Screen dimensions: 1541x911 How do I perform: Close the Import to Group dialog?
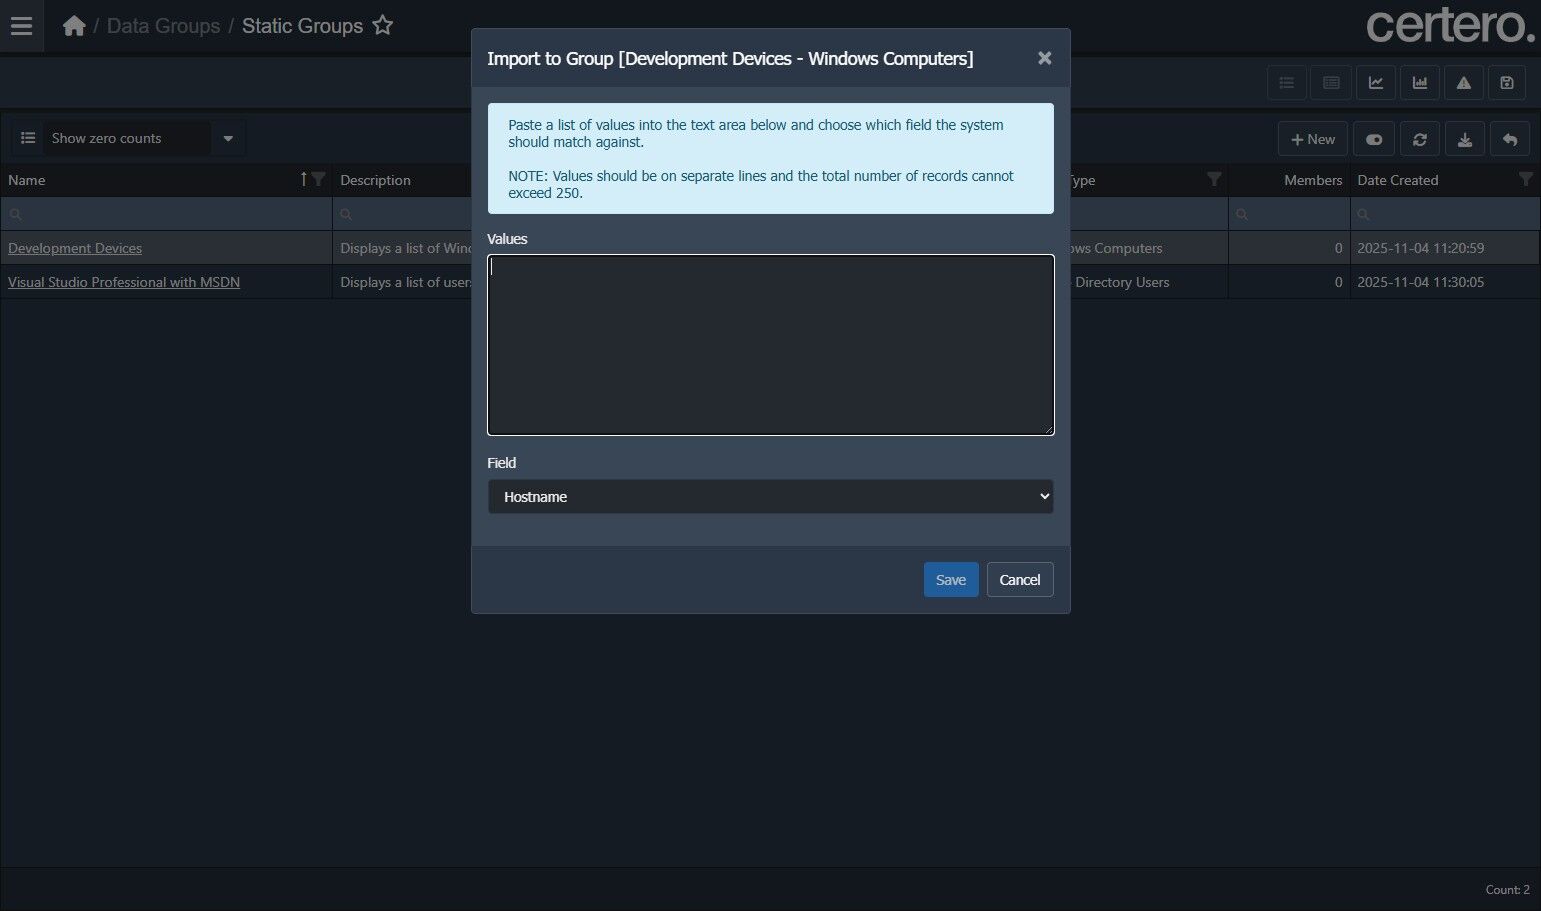(x=1044, y=58)
